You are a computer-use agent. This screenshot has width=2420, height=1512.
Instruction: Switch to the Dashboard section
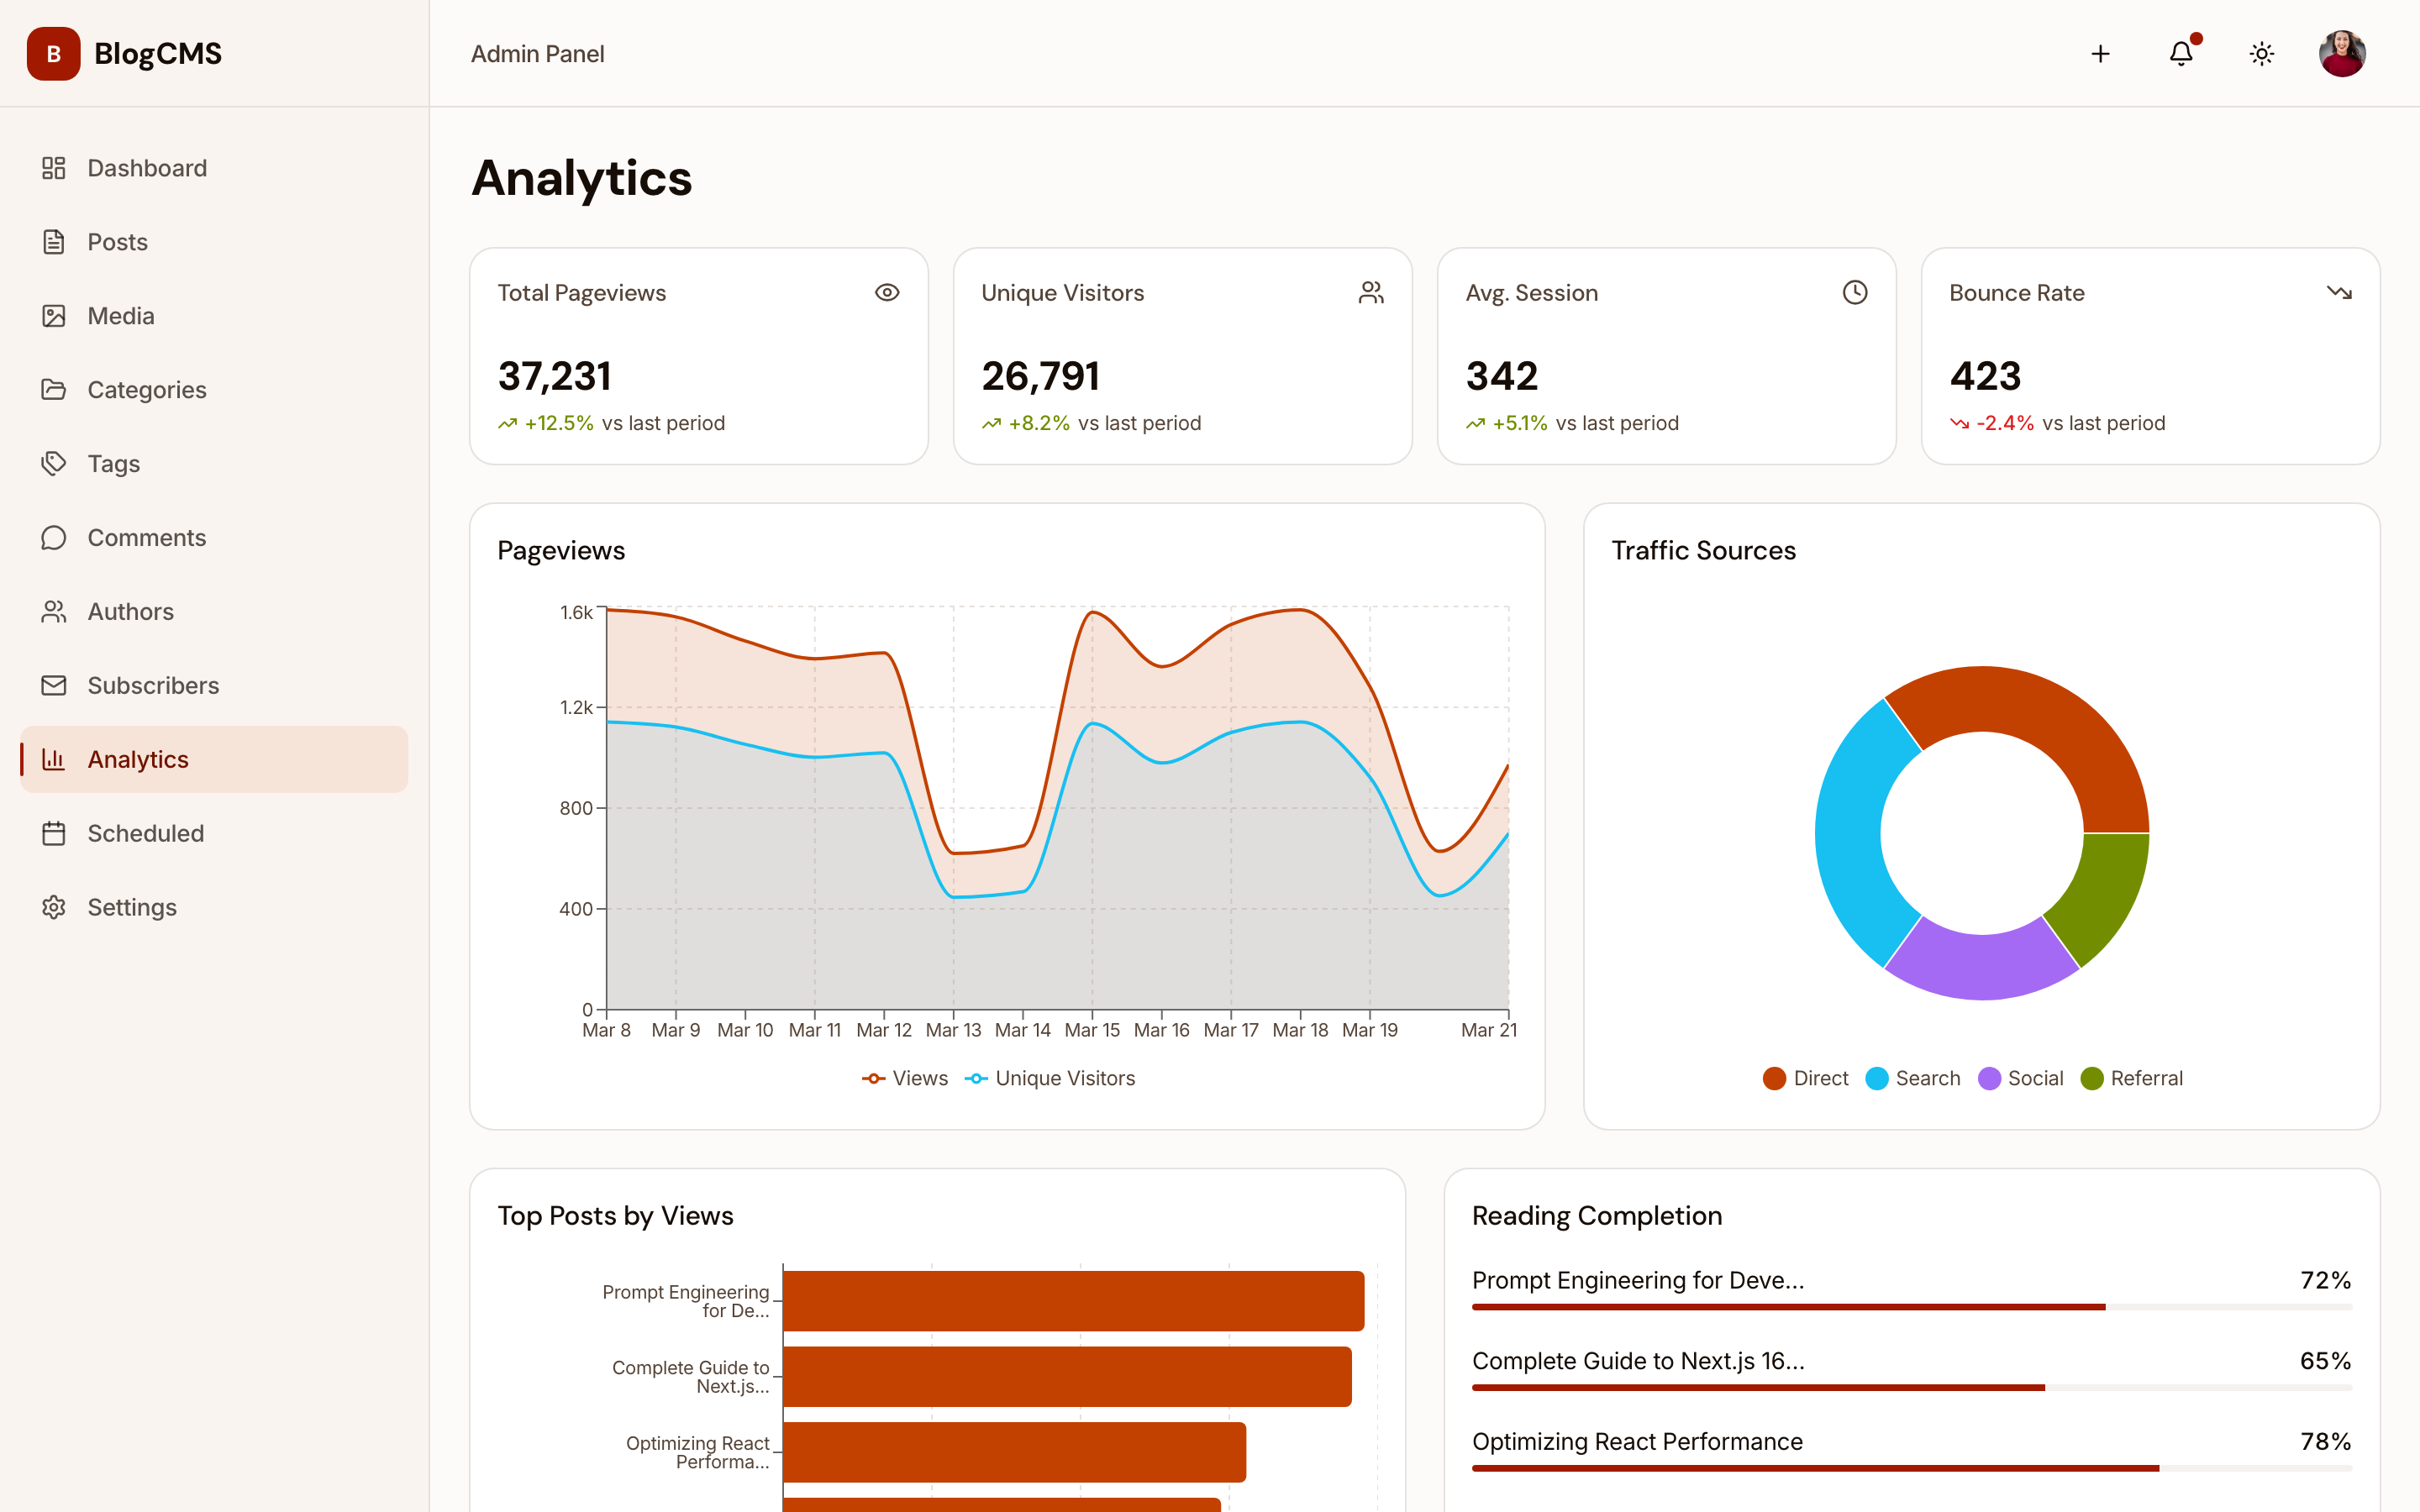tap(146, 167)
